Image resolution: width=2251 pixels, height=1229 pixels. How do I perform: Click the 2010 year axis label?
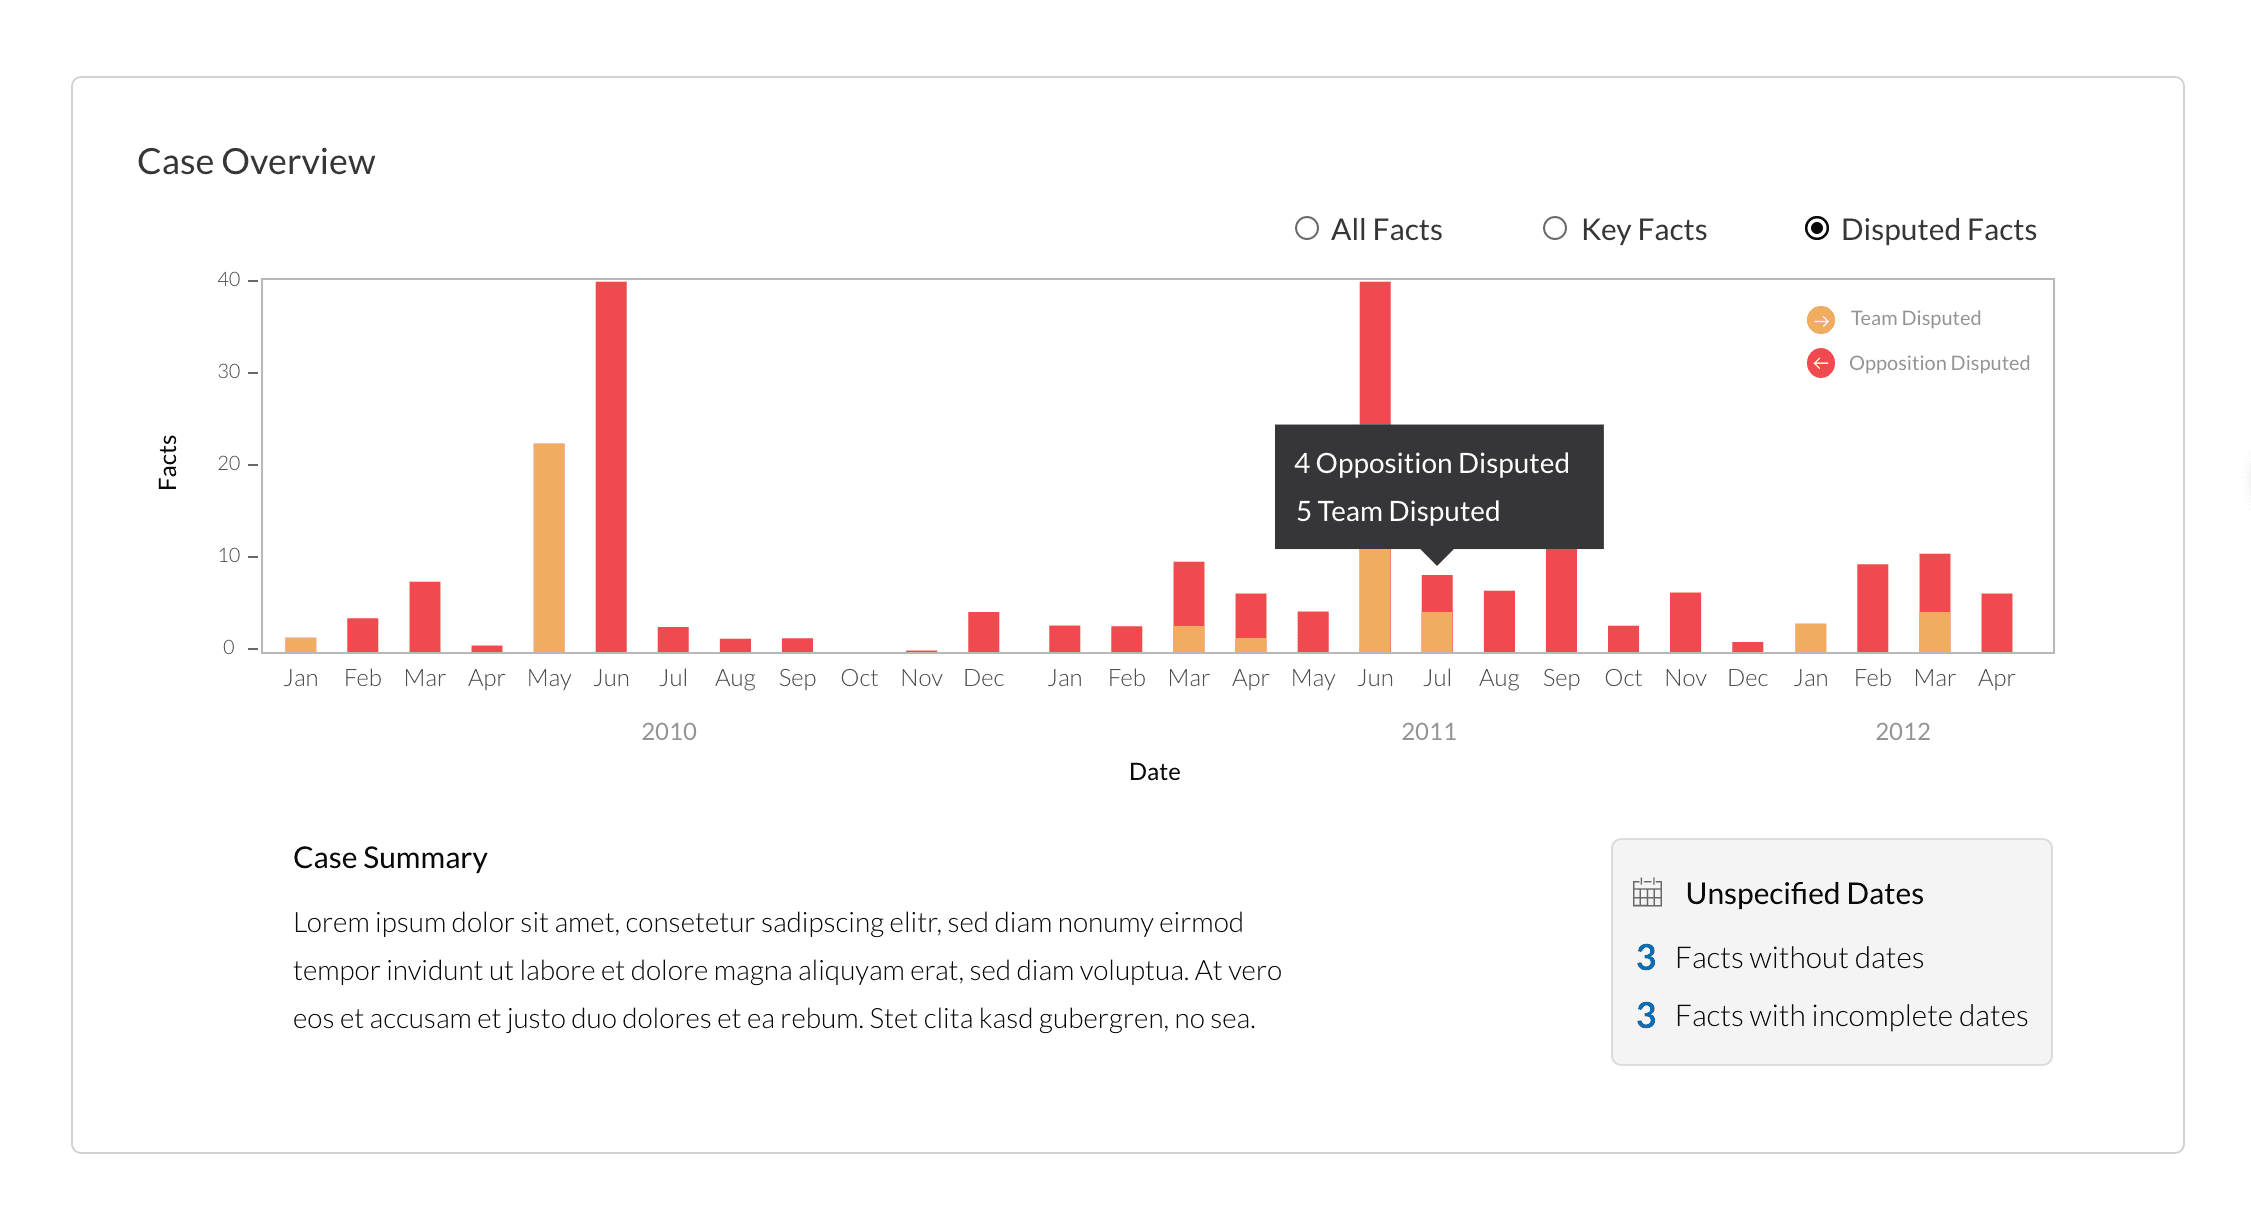[x=668, y=732]
